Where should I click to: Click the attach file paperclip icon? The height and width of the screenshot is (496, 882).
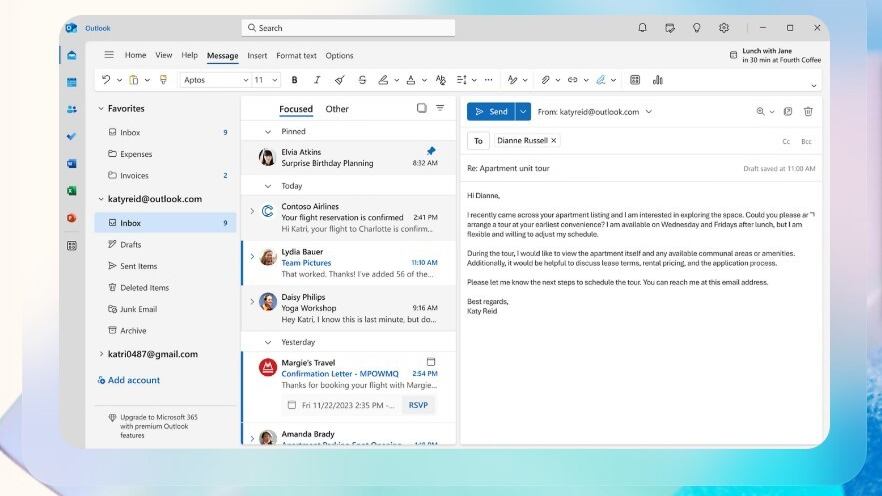[x=545, y=80]
